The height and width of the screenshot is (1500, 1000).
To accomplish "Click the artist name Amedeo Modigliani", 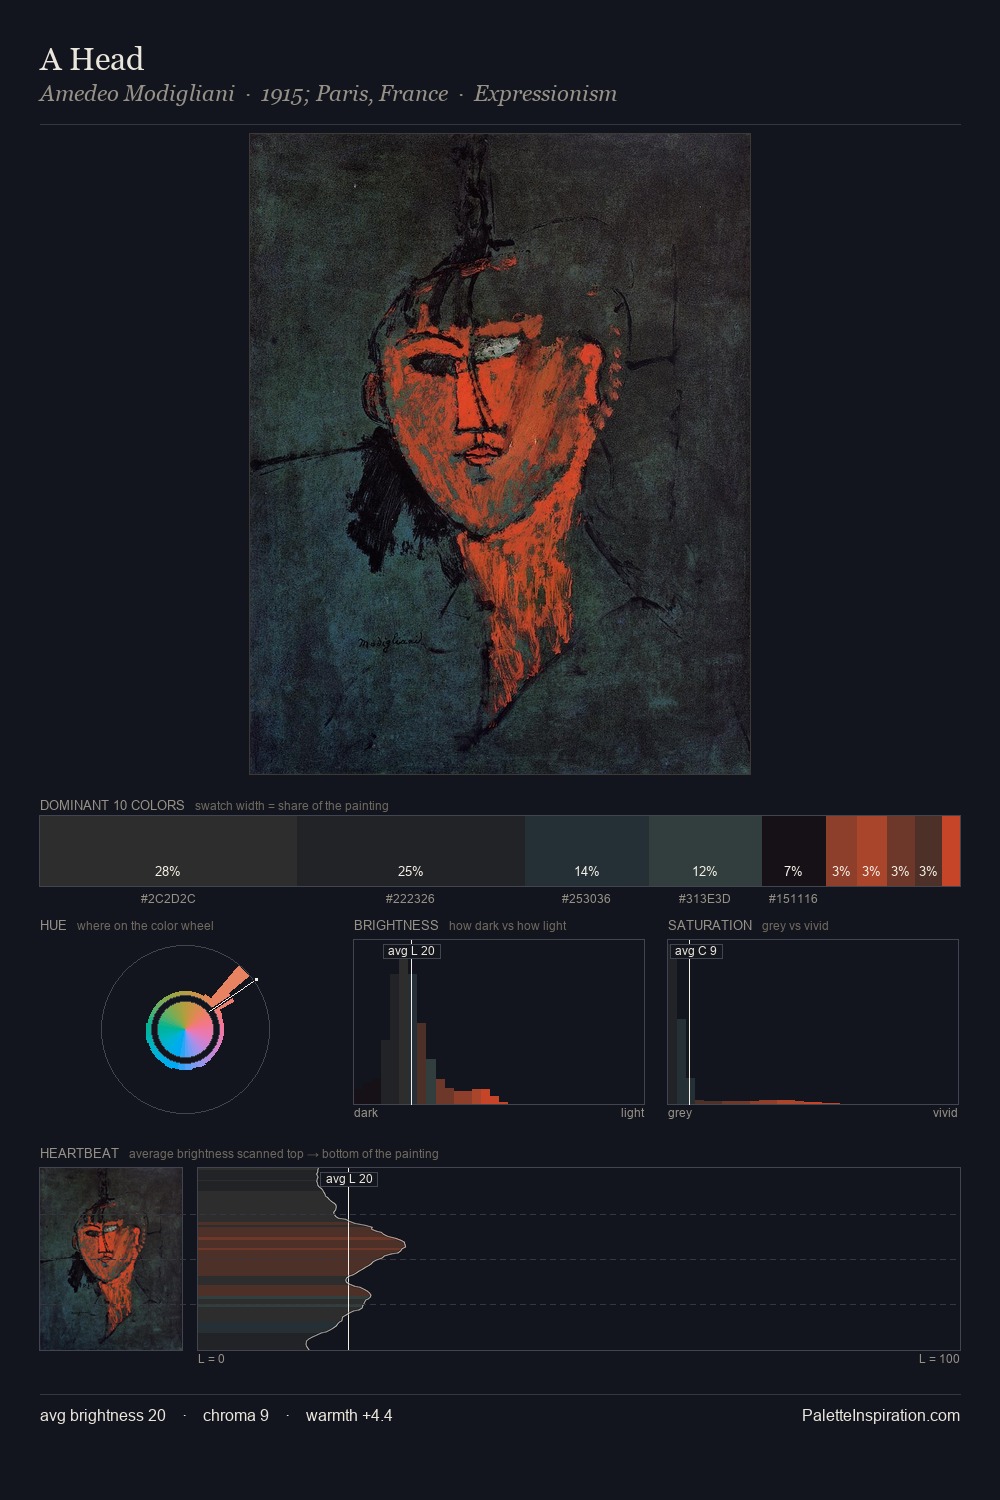I will [x=137, y=94].
